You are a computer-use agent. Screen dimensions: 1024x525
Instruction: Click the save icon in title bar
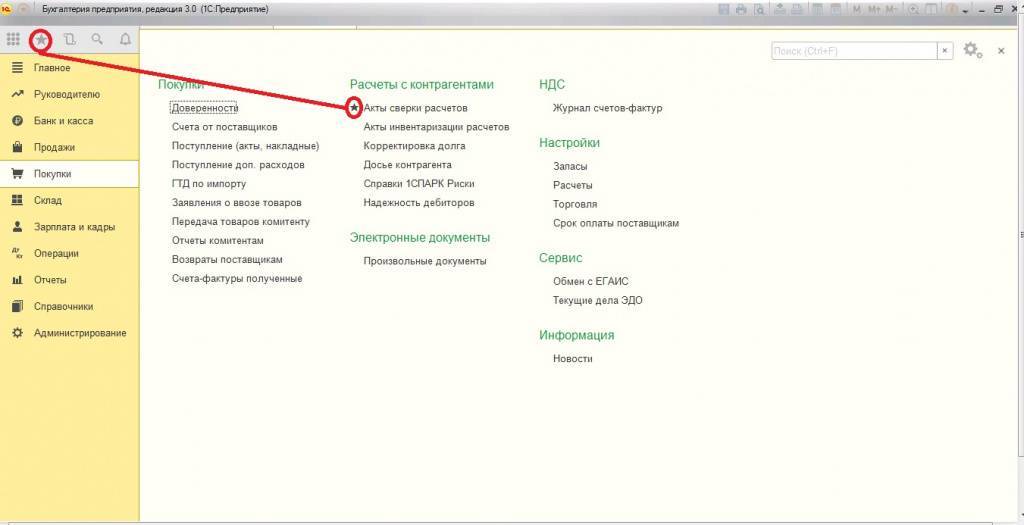coord(725,9)
